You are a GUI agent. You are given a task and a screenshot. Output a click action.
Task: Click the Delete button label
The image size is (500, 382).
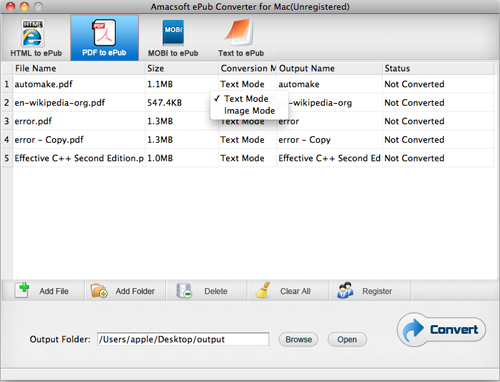pos(216,291)
